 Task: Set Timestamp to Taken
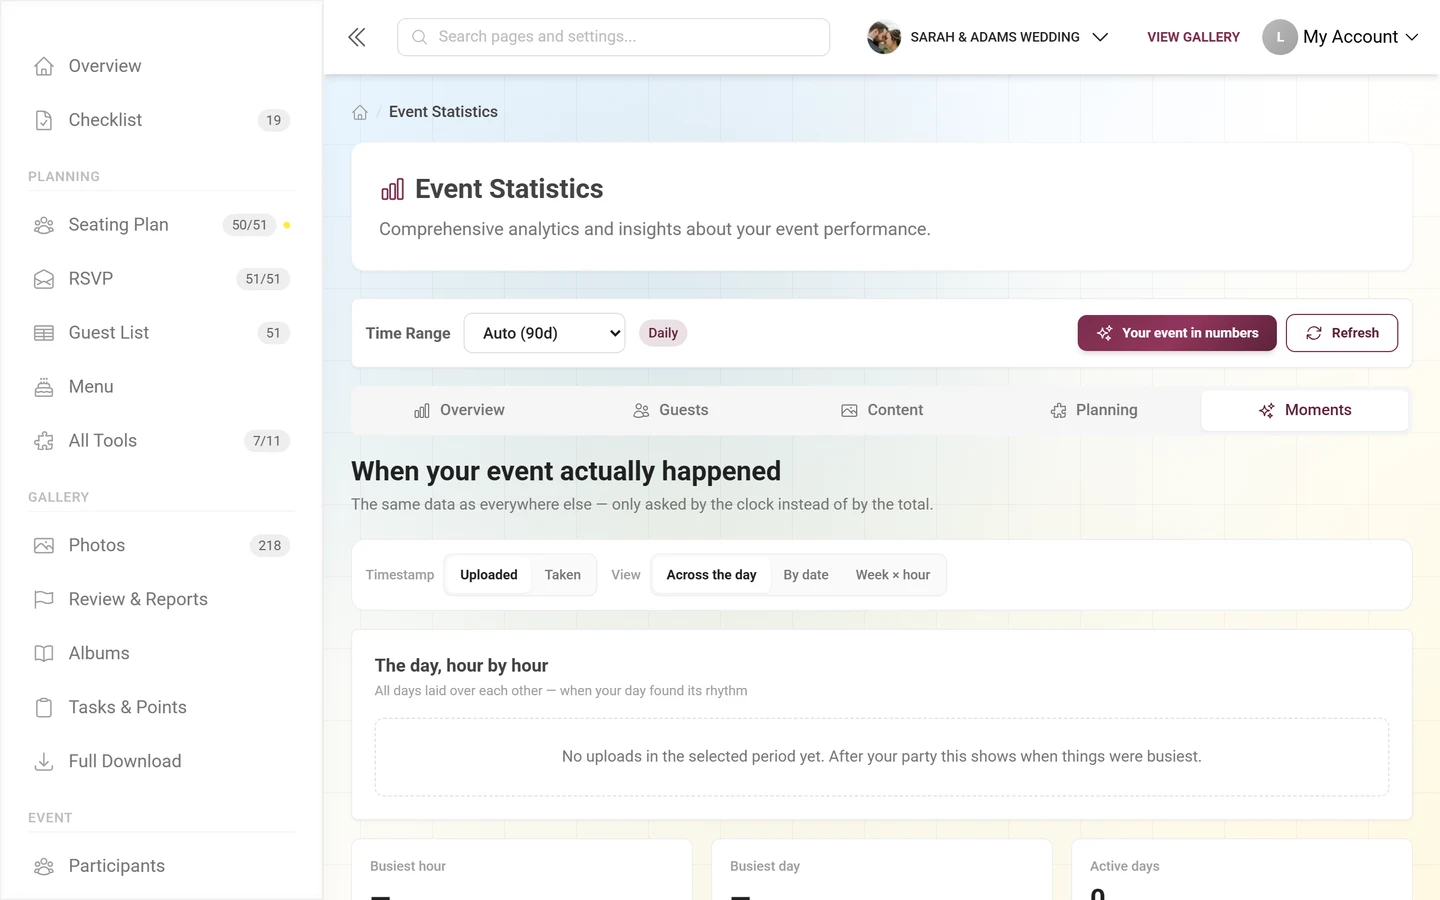pyautogui.click(x=563, y=575)
